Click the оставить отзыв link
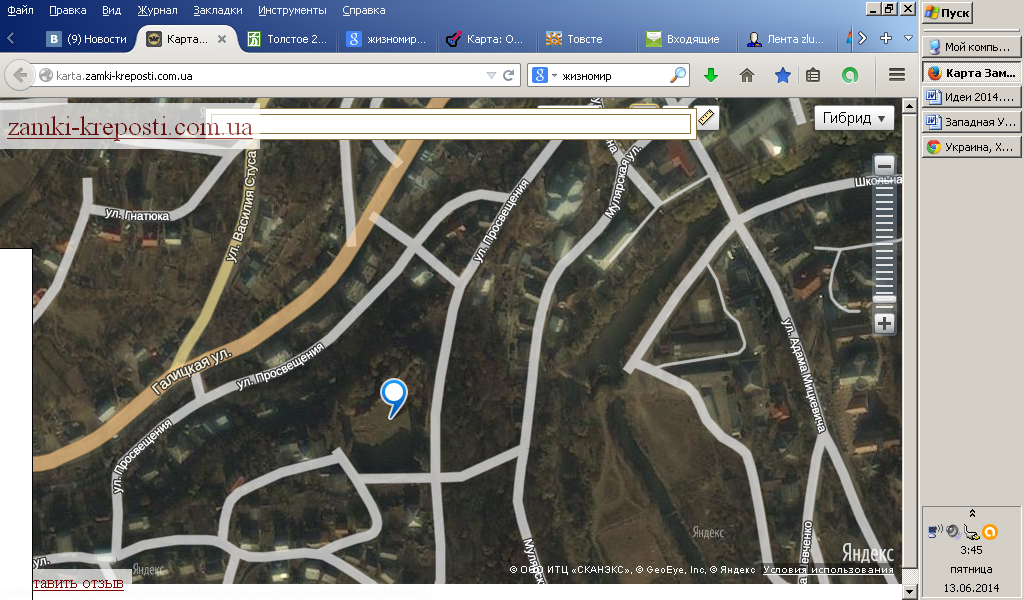1024x600 pixels. click(x=78, y=584)
